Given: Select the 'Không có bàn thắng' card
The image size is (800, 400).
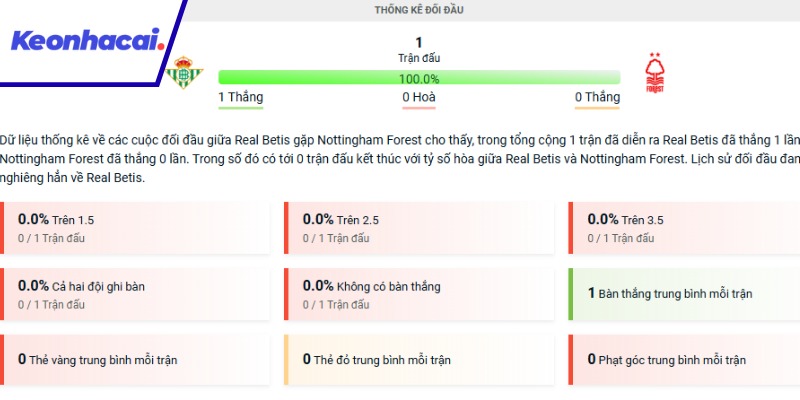Looking at the screenshot, I should tap(419, 293).
